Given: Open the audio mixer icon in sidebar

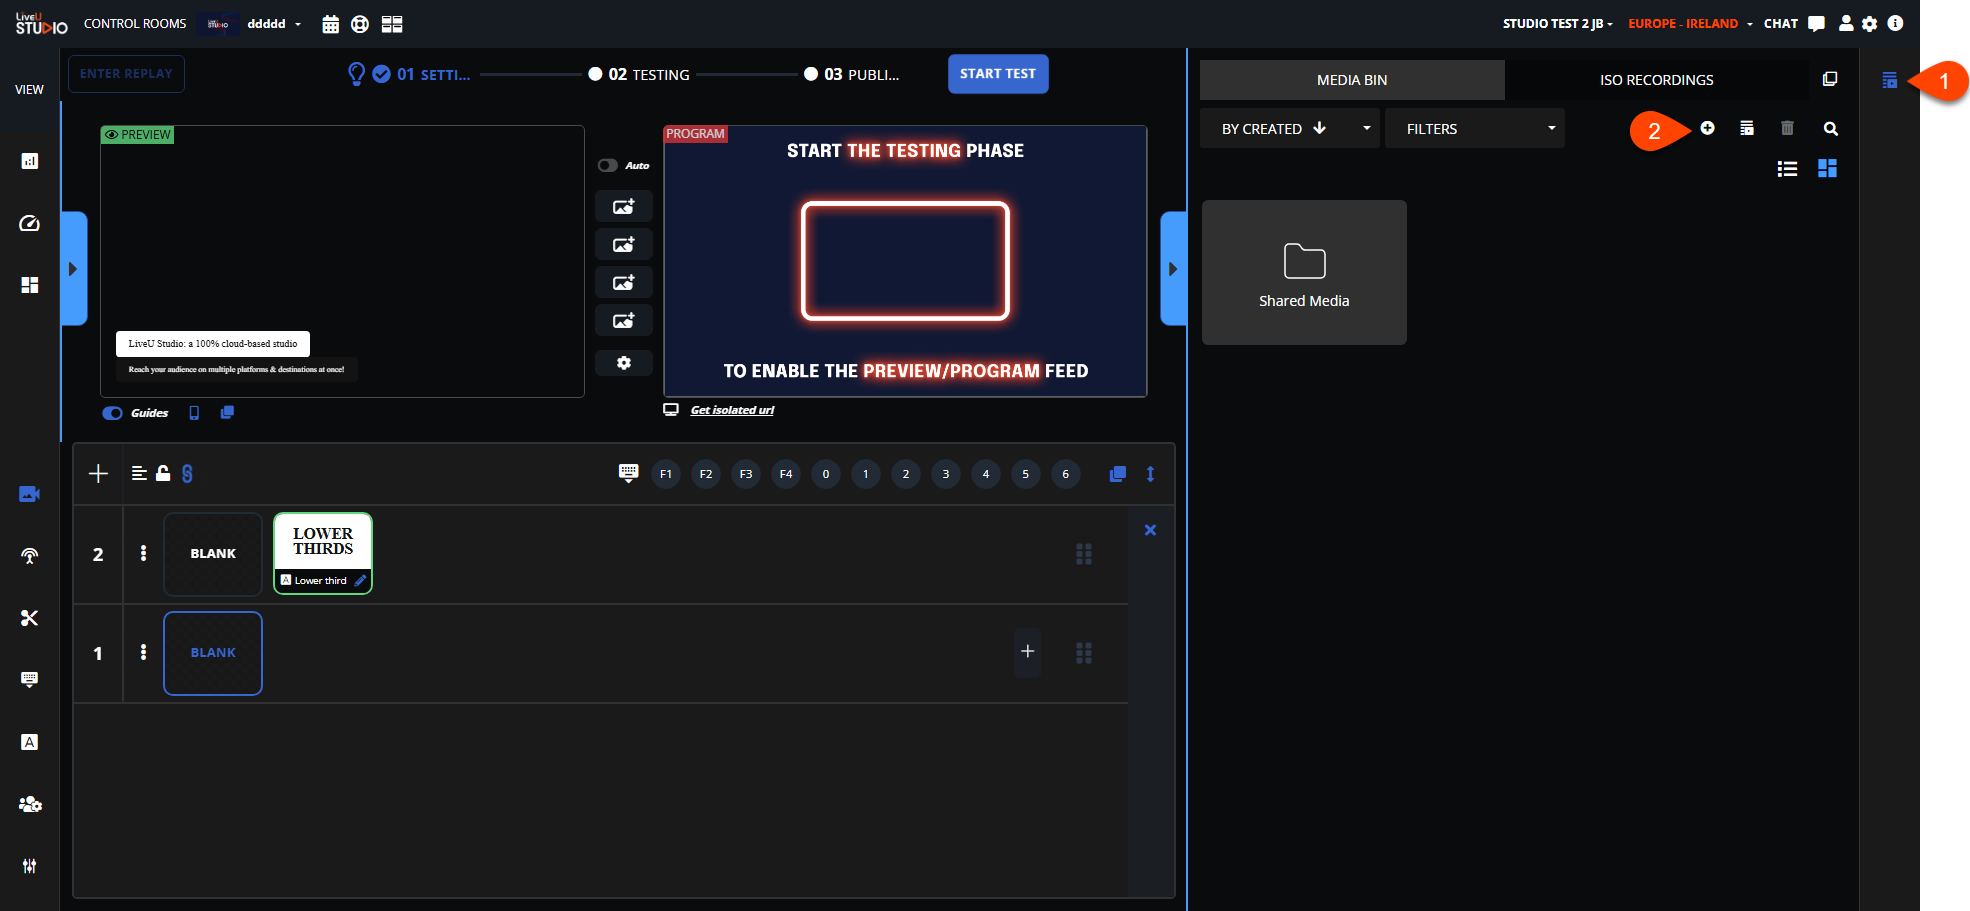Looking at the screenshot, I should tap(29, 866).
